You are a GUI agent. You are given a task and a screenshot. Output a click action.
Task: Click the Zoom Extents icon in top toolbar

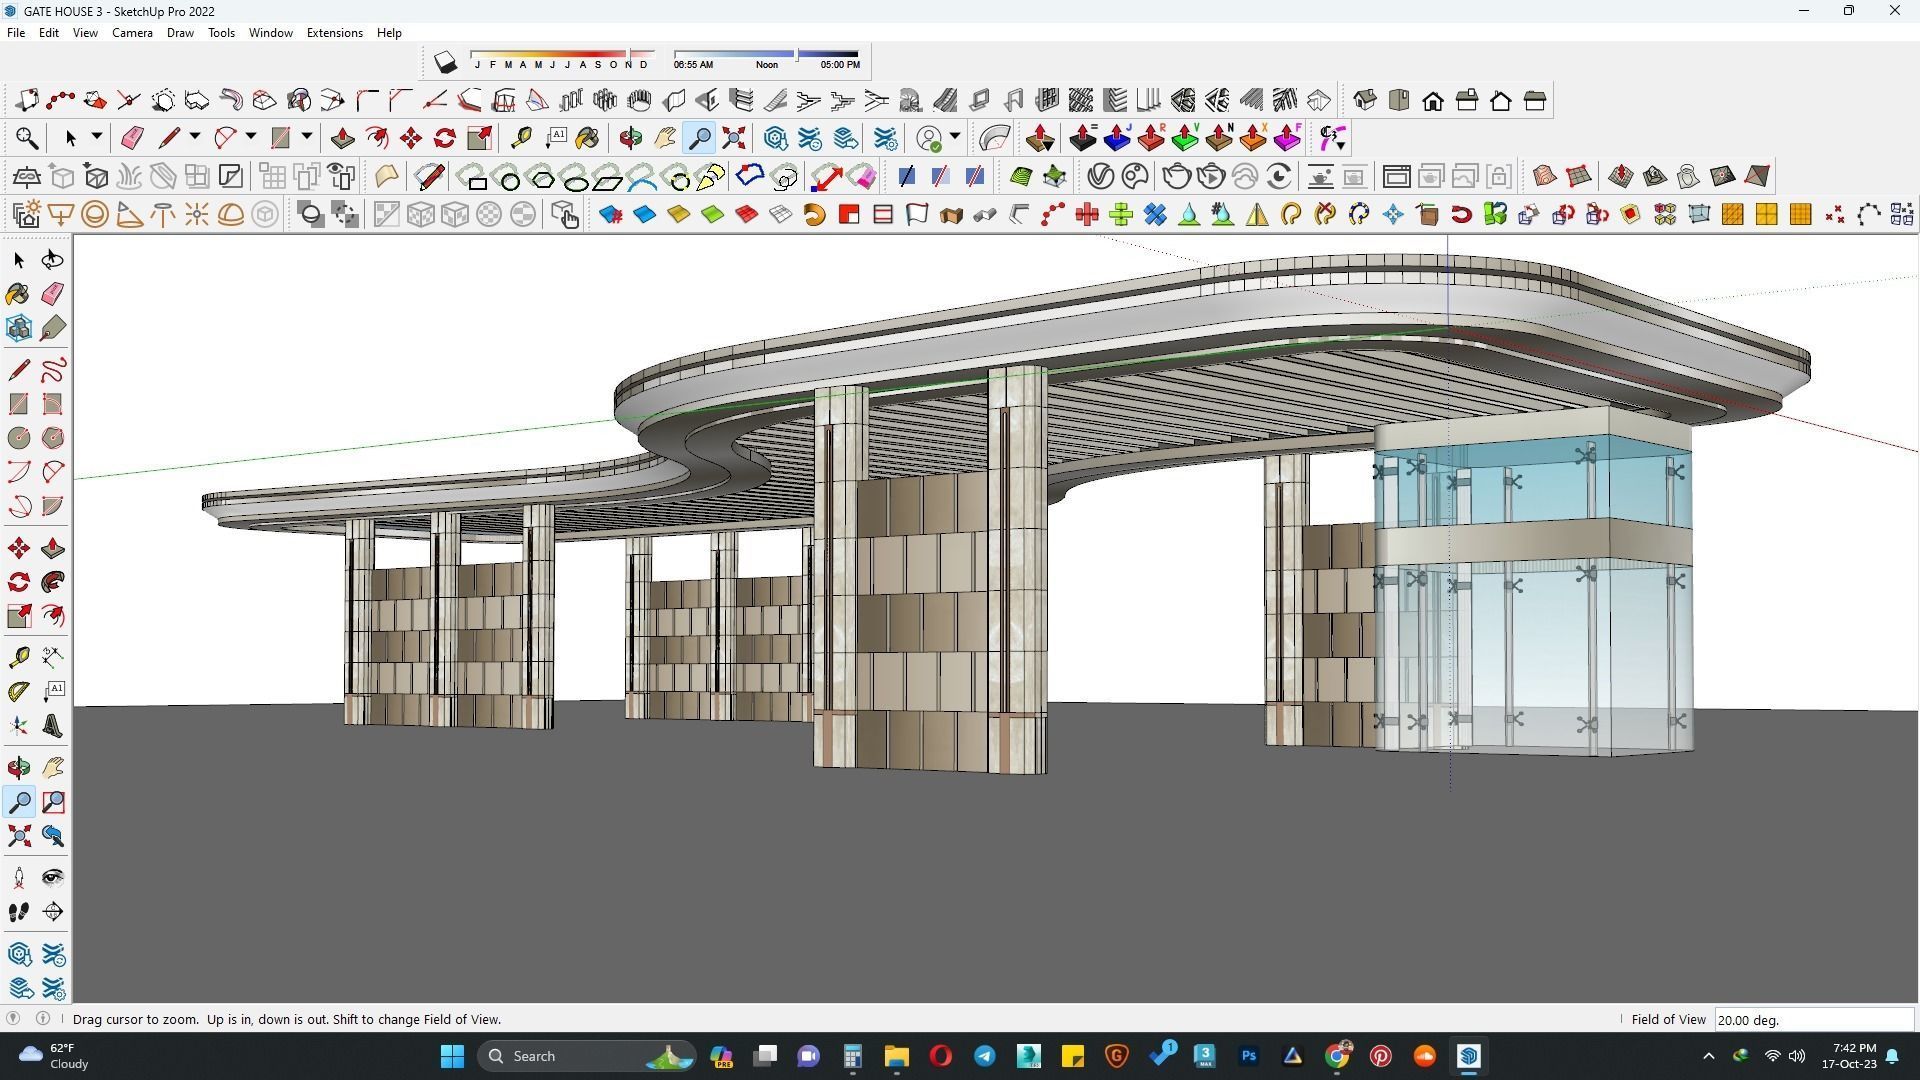click(734, 138)
